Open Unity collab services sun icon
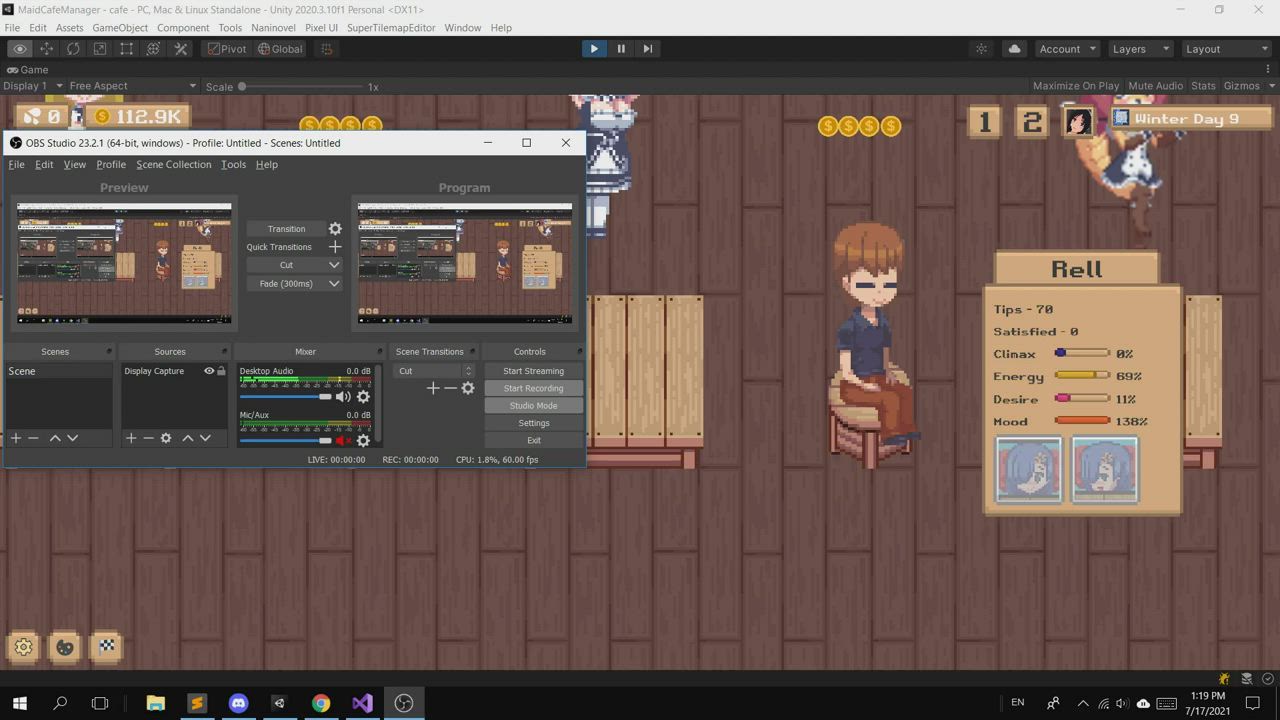The height and width of the screenshot is (720, 1280). (x=981, y=48)
